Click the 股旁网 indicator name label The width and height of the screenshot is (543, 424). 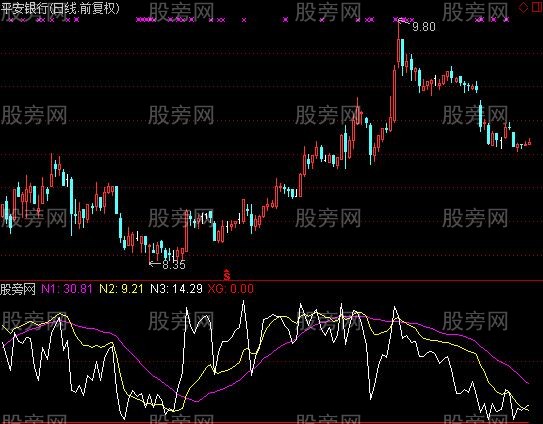point(18,289)
